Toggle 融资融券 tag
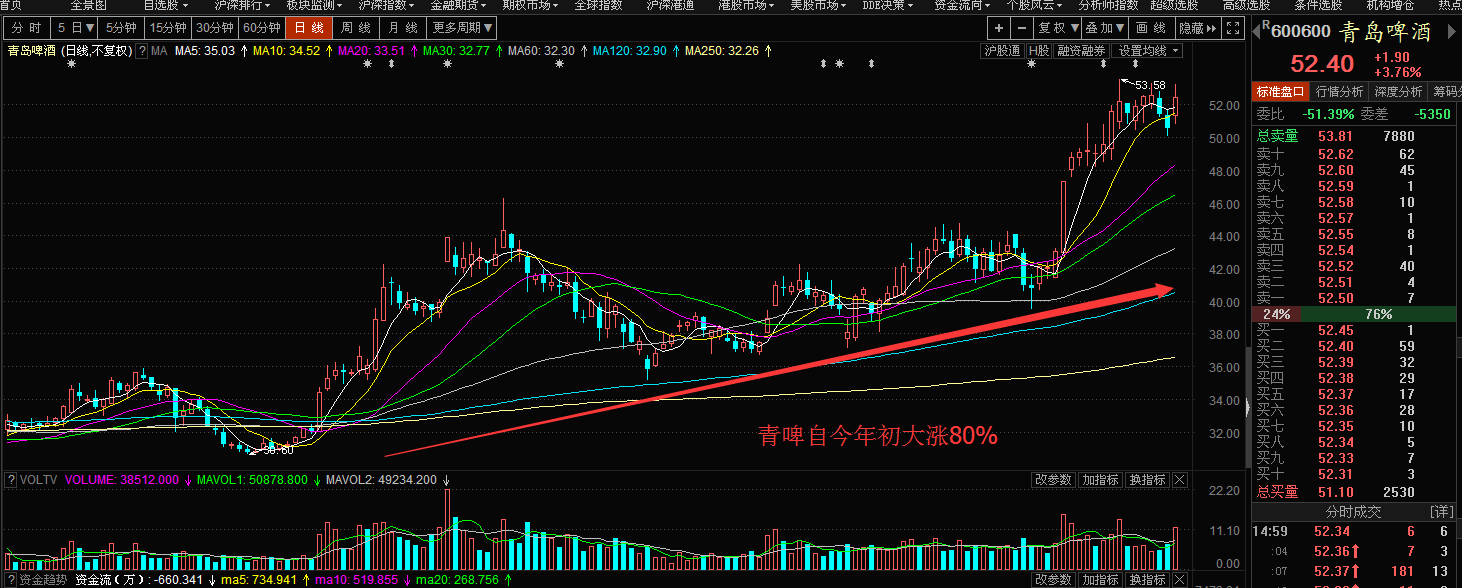The width and height of the screenshot is (1462, 588). pyautogui.click(x=1082, y=50)
